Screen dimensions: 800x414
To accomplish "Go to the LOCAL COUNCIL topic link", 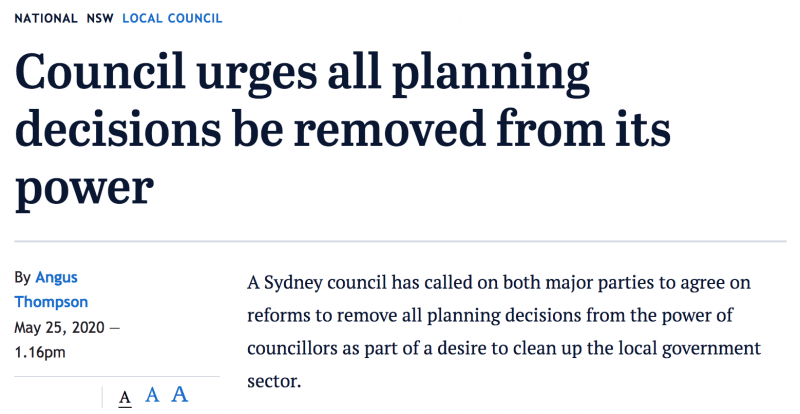I will [172, 18].
